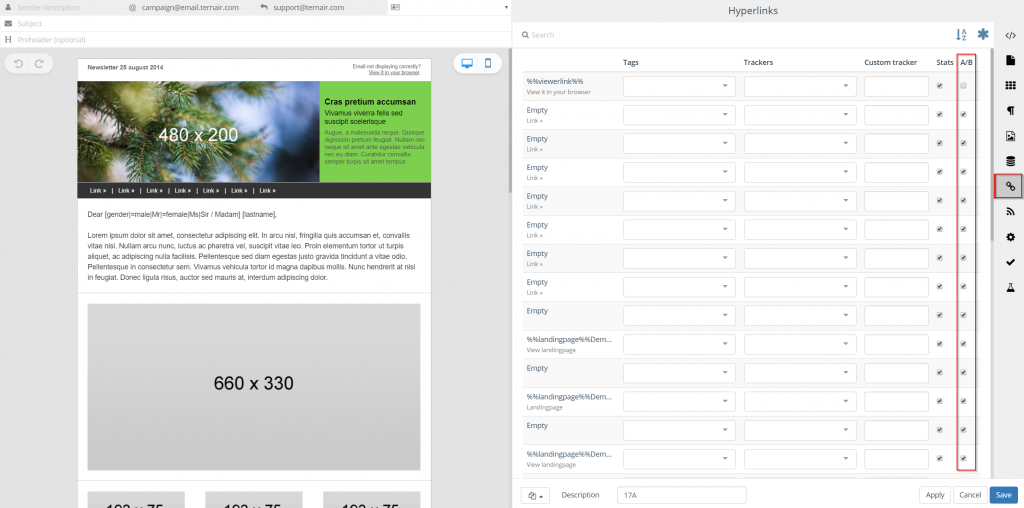Open the RSS feed icon in sidebar
The width and height of the screenshot is (1024, 508).
pyautogui.click(x=1010, y=212)
